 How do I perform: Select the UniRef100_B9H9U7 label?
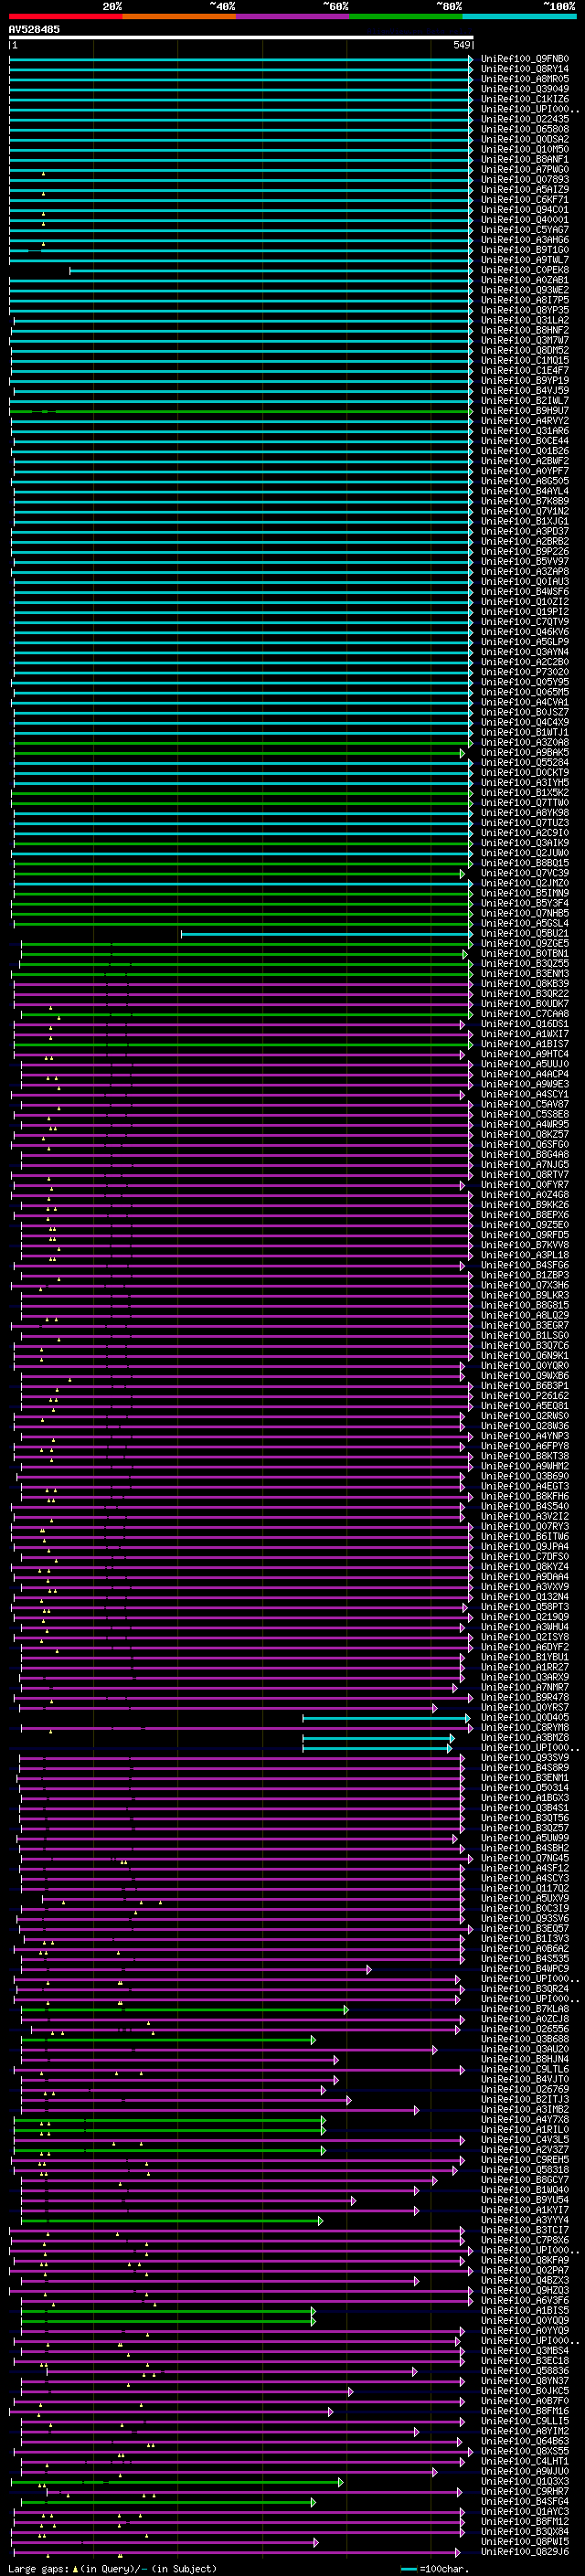(525, 411)
